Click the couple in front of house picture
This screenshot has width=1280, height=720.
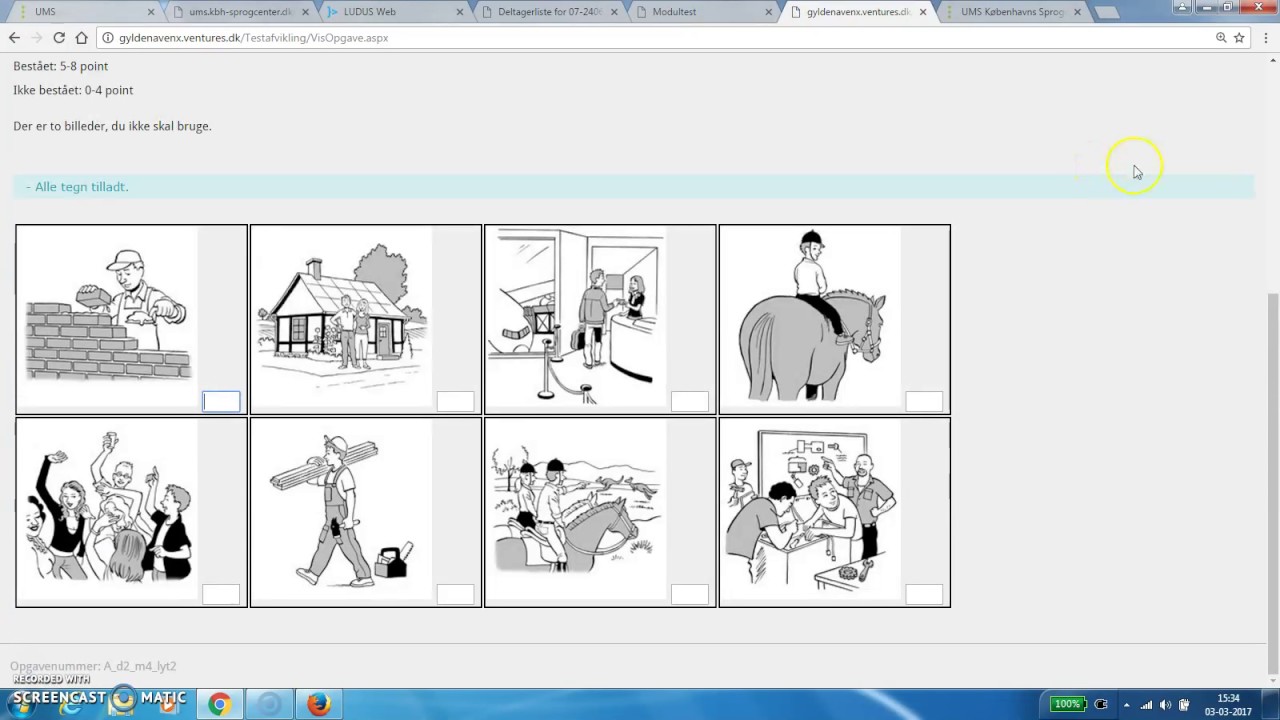coord(343,316)
